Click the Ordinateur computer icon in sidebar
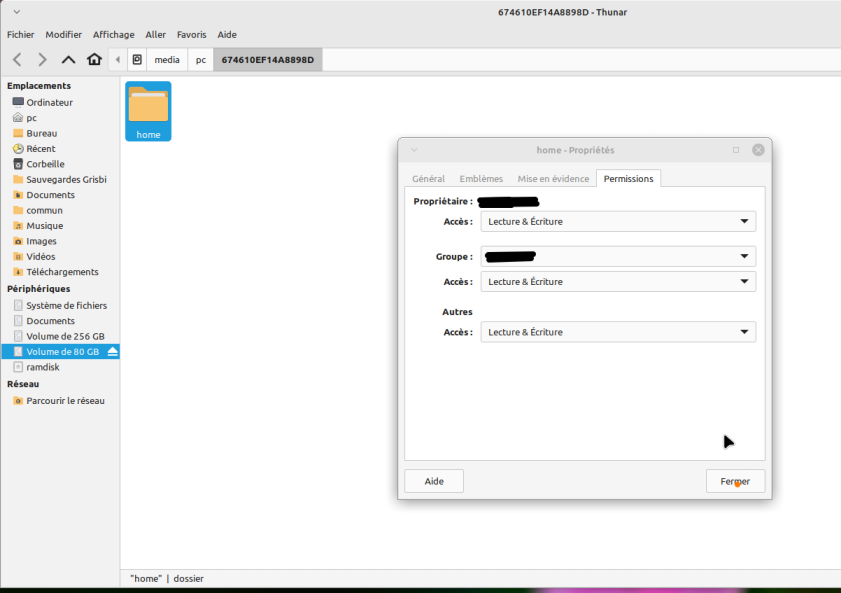The width and height of the screenshot is (841, 593). (x=18, y=102)
